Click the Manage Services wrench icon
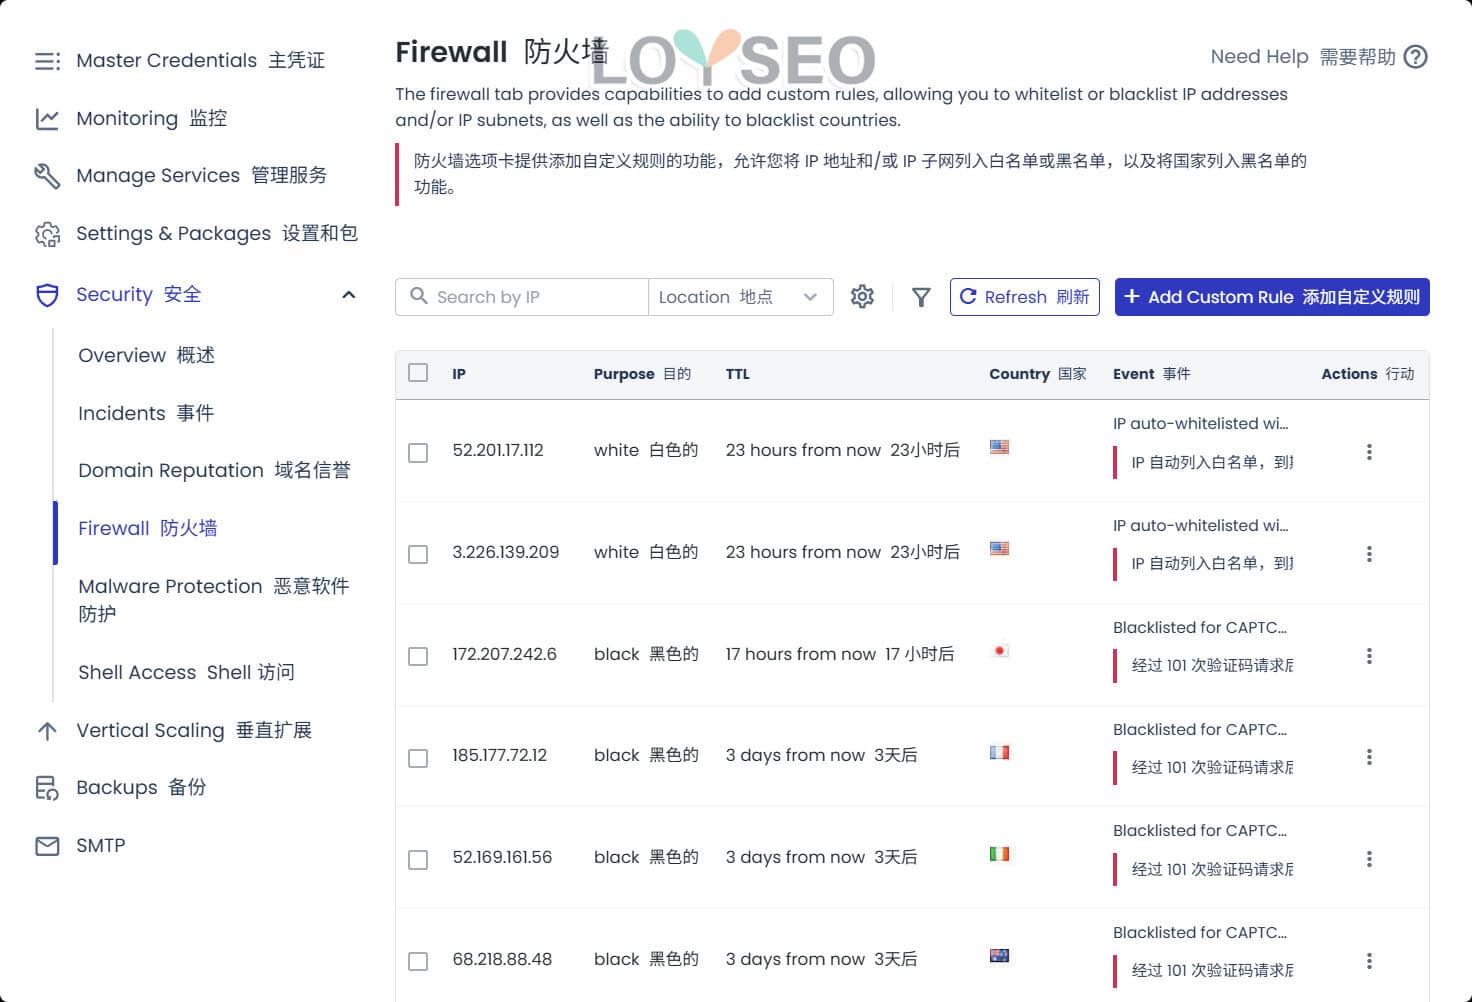This screenshot has width=1472, height=1002. (x=47, y=175)
